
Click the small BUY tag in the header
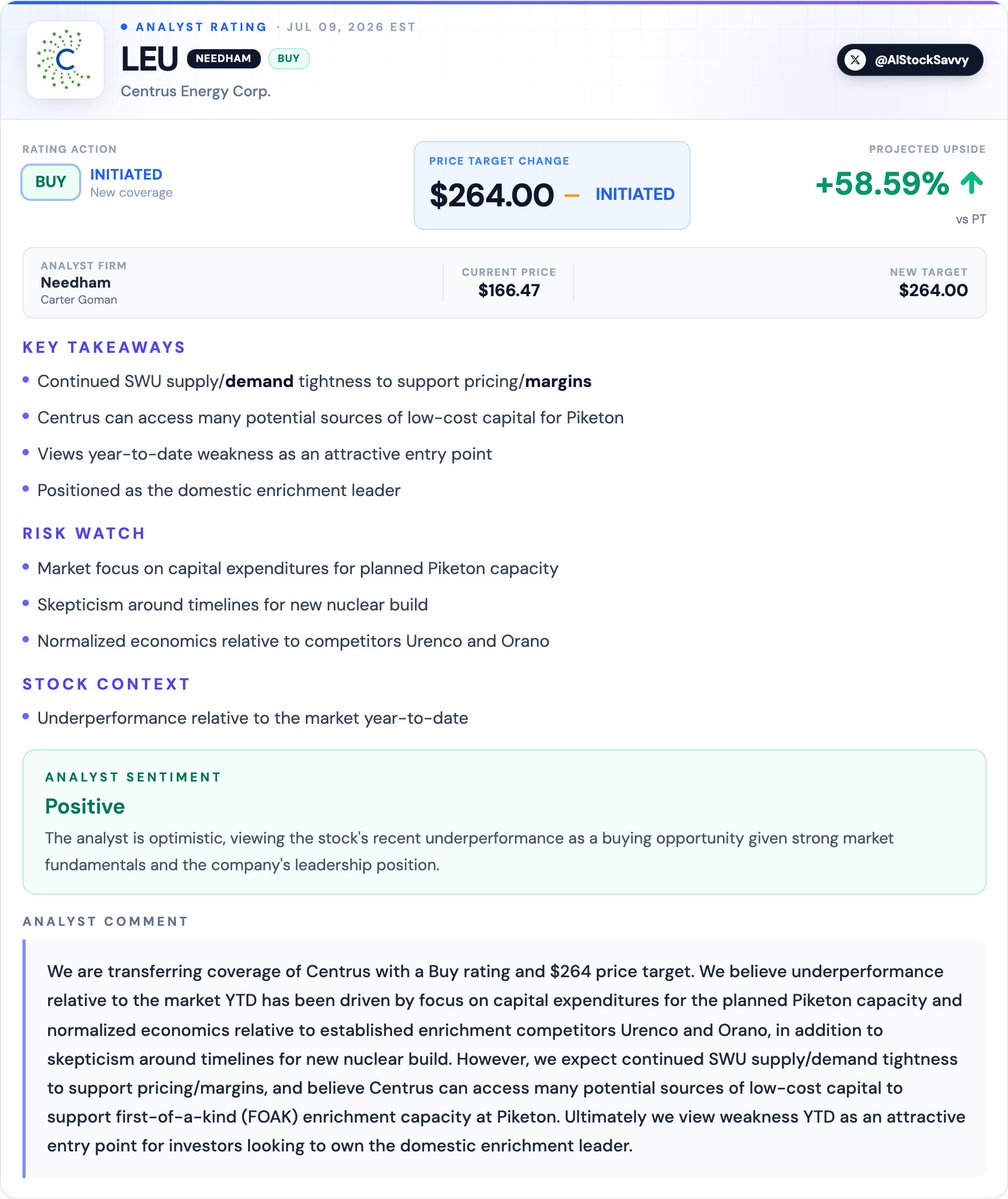pyautogui.click(x=288, y=58)
